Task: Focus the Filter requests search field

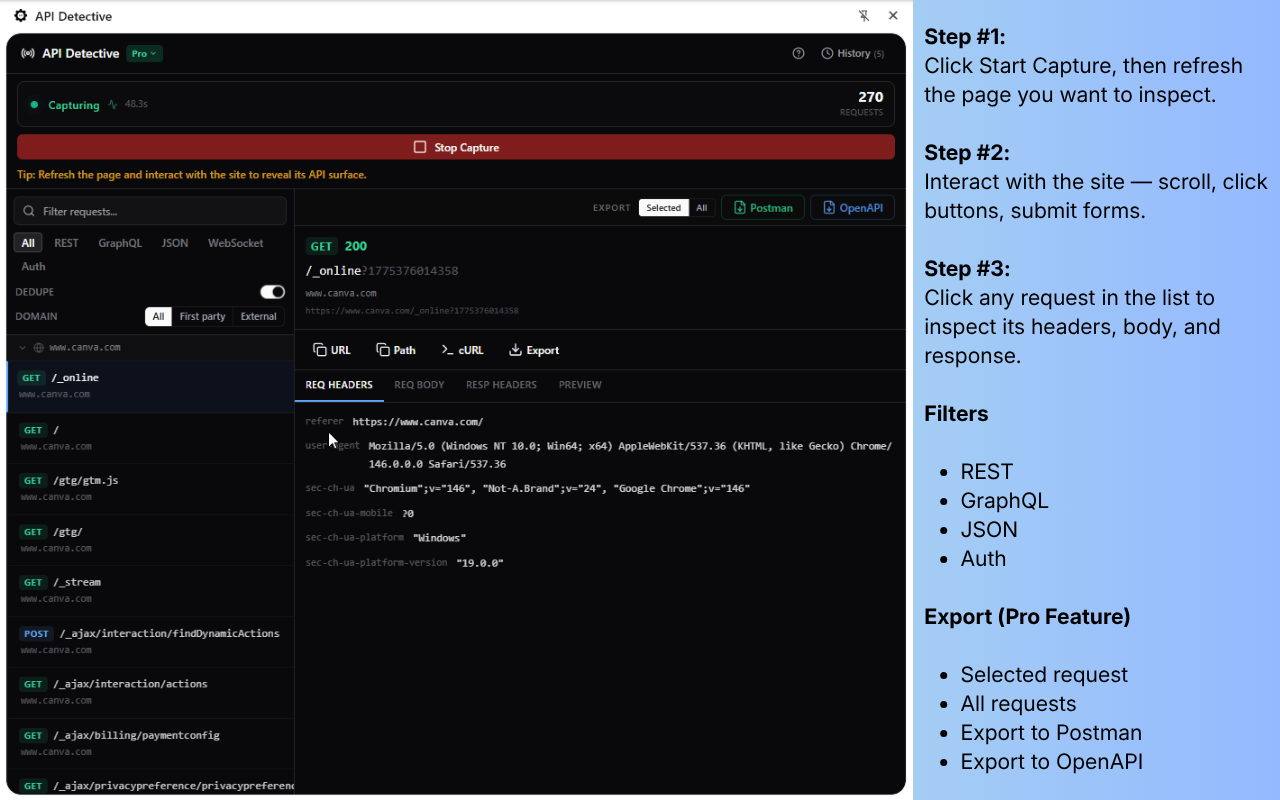Action: 150,211
